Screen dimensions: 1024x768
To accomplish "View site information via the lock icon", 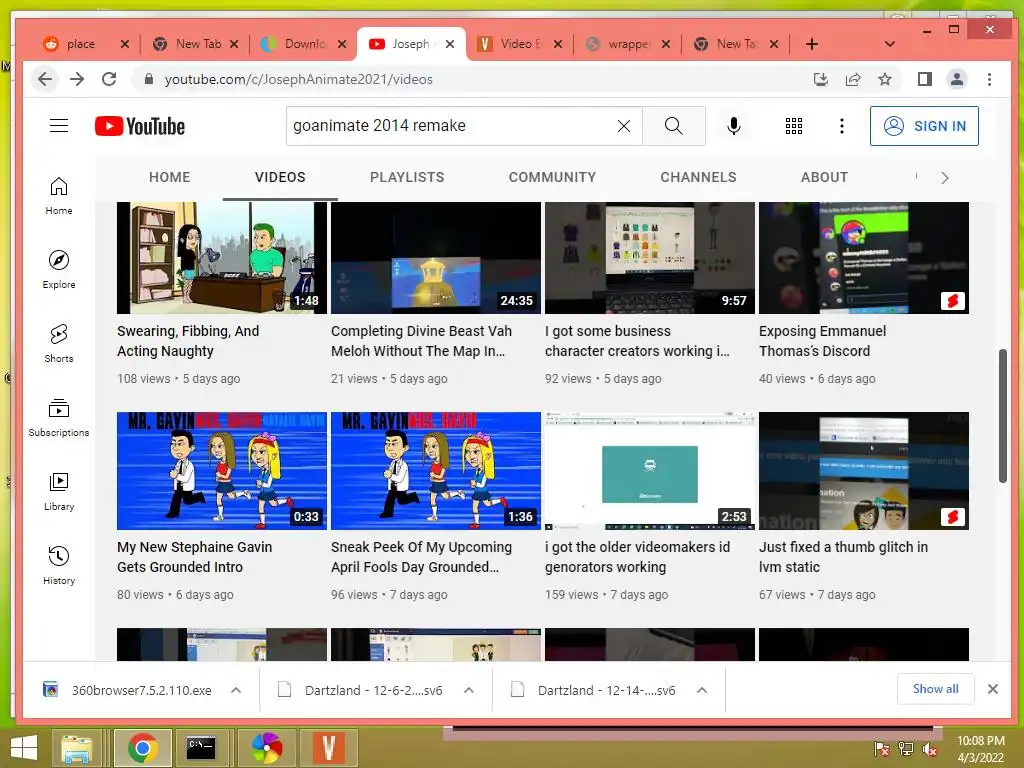I will pyautogui.click(x=149, y=79).
